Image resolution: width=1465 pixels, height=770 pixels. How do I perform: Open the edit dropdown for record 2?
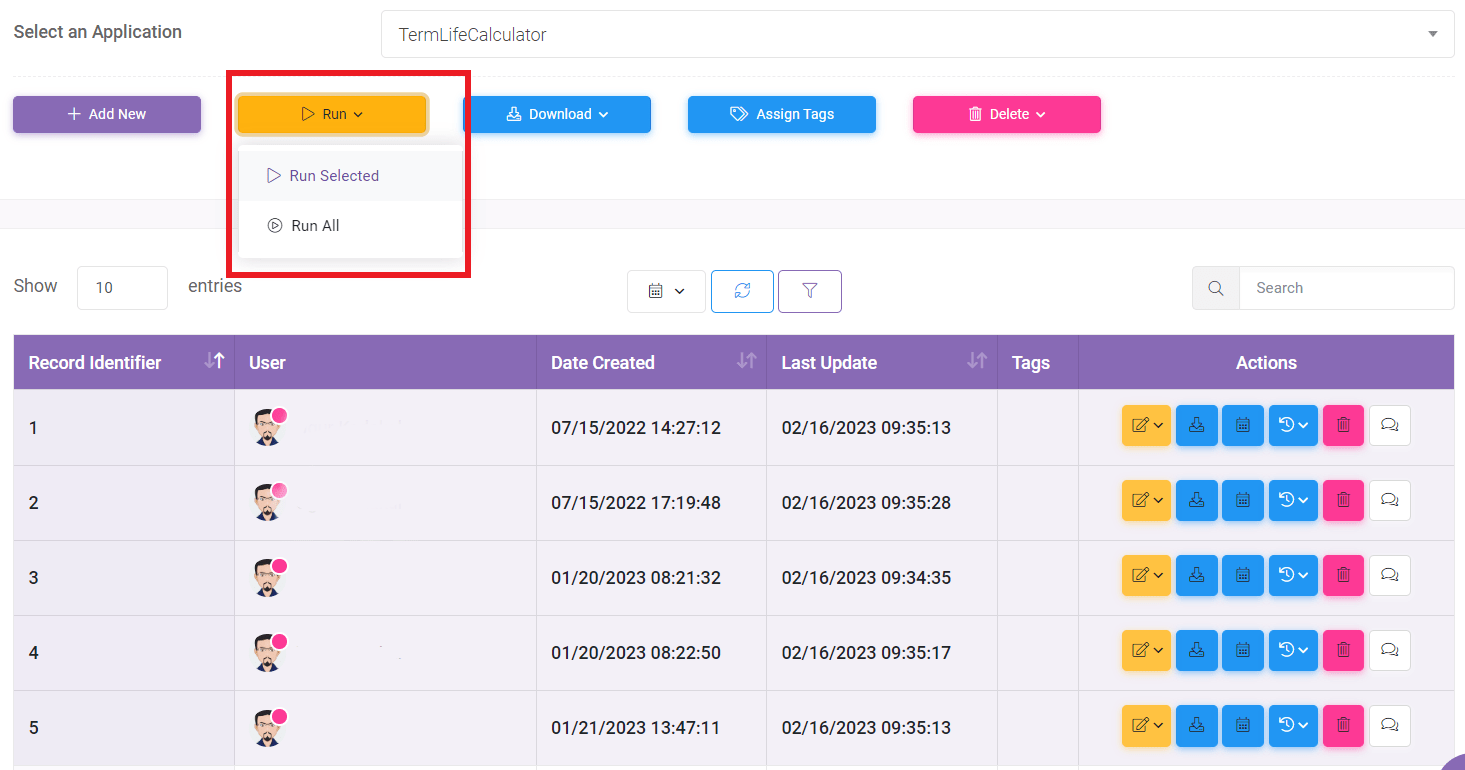pos(1146,500)
